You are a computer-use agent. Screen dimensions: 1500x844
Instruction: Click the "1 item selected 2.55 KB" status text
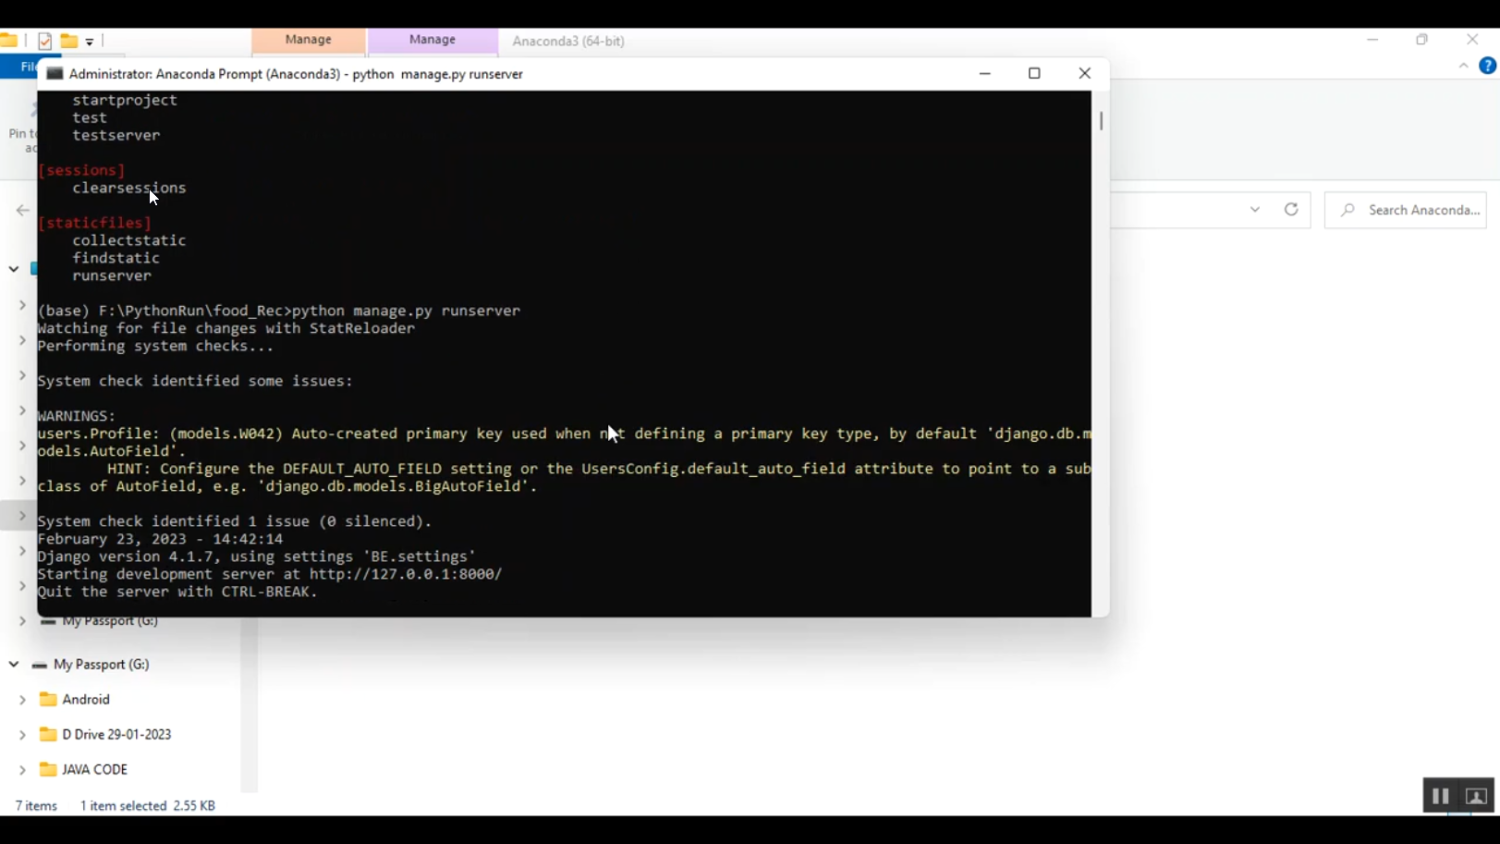point(148,806)
